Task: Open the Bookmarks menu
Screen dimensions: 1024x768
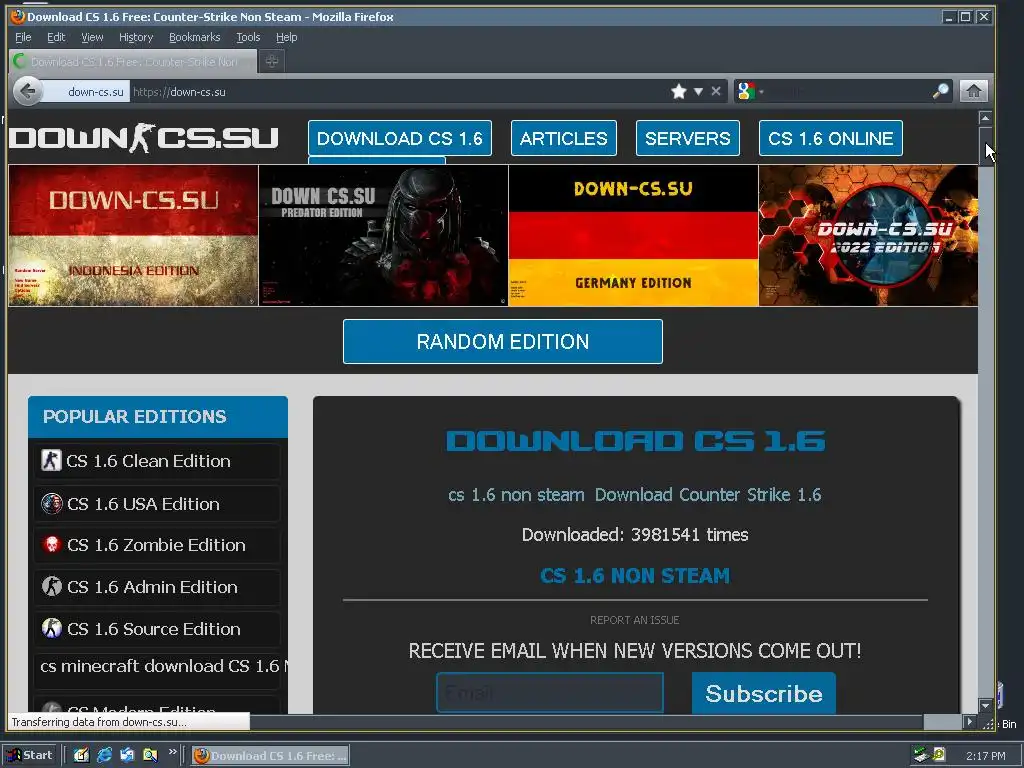Action: point(195,37)
